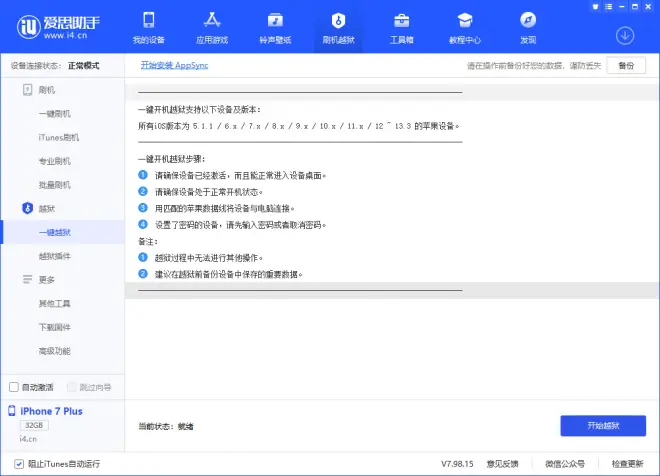Open 我的设备 device tab
The width and height of the screenshot is (660, 476).
point(149,29)
